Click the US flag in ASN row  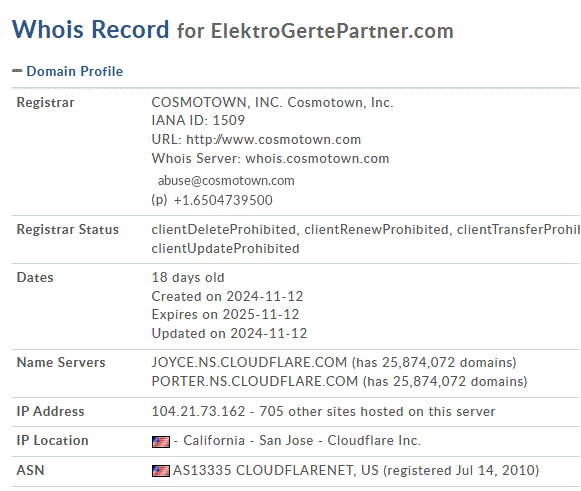point(161,471)
